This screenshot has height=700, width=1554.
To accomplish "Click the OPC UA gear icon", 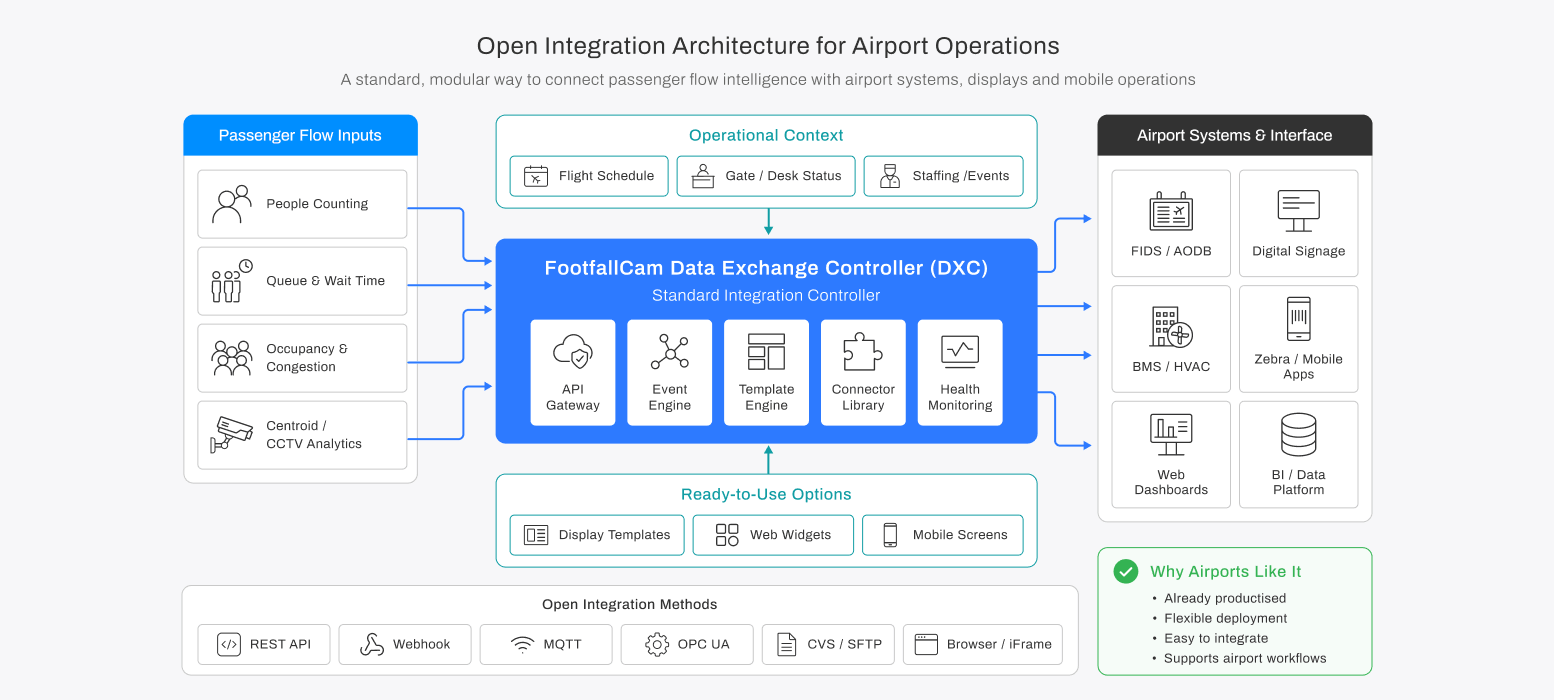I will 657,645.
